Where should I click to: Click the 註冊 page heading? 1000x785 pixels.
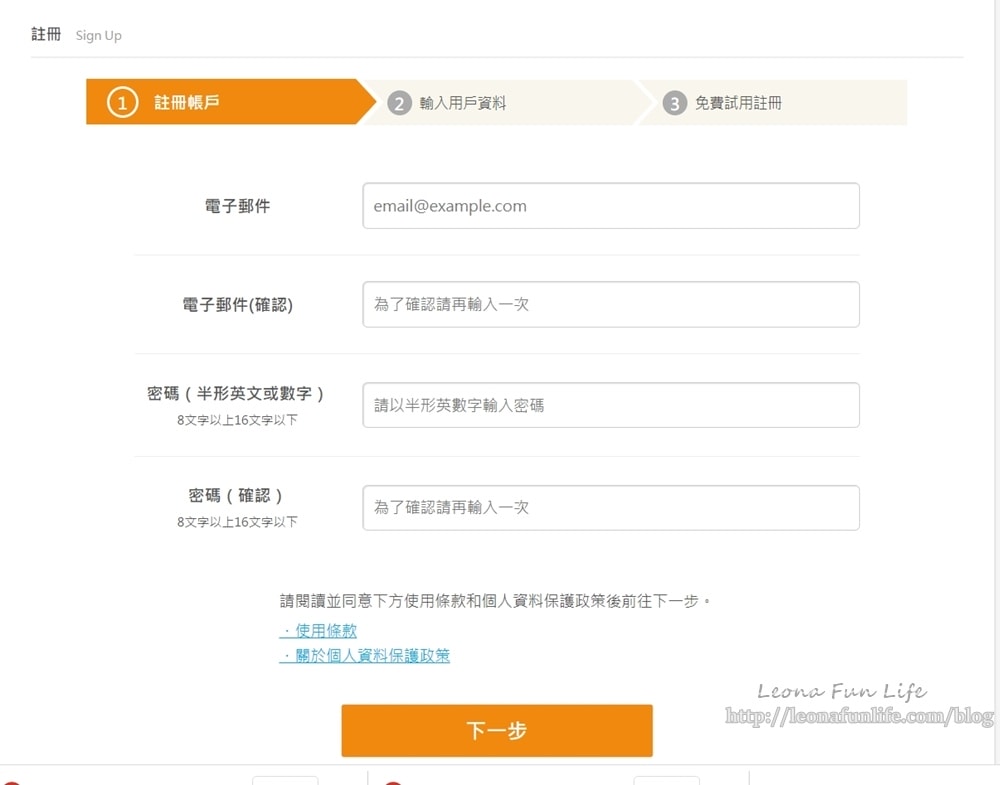[x=46, y=34]
